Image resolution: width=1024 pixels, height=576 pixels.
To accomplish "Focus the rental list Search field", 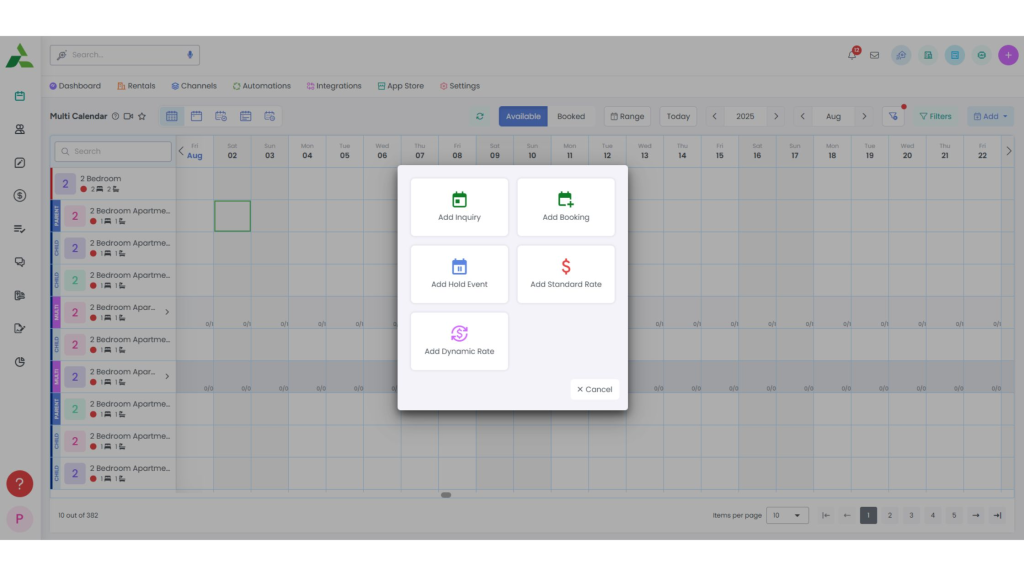I will click(113, 151).
